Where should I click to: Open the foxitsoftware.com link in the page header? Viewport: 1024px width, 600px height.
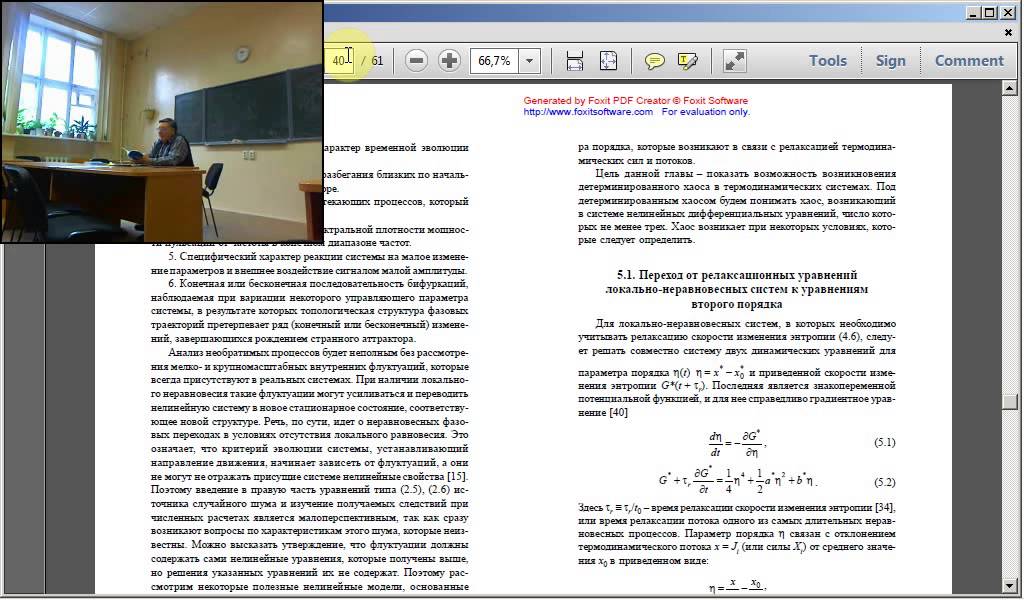click(x=588, y=112)
